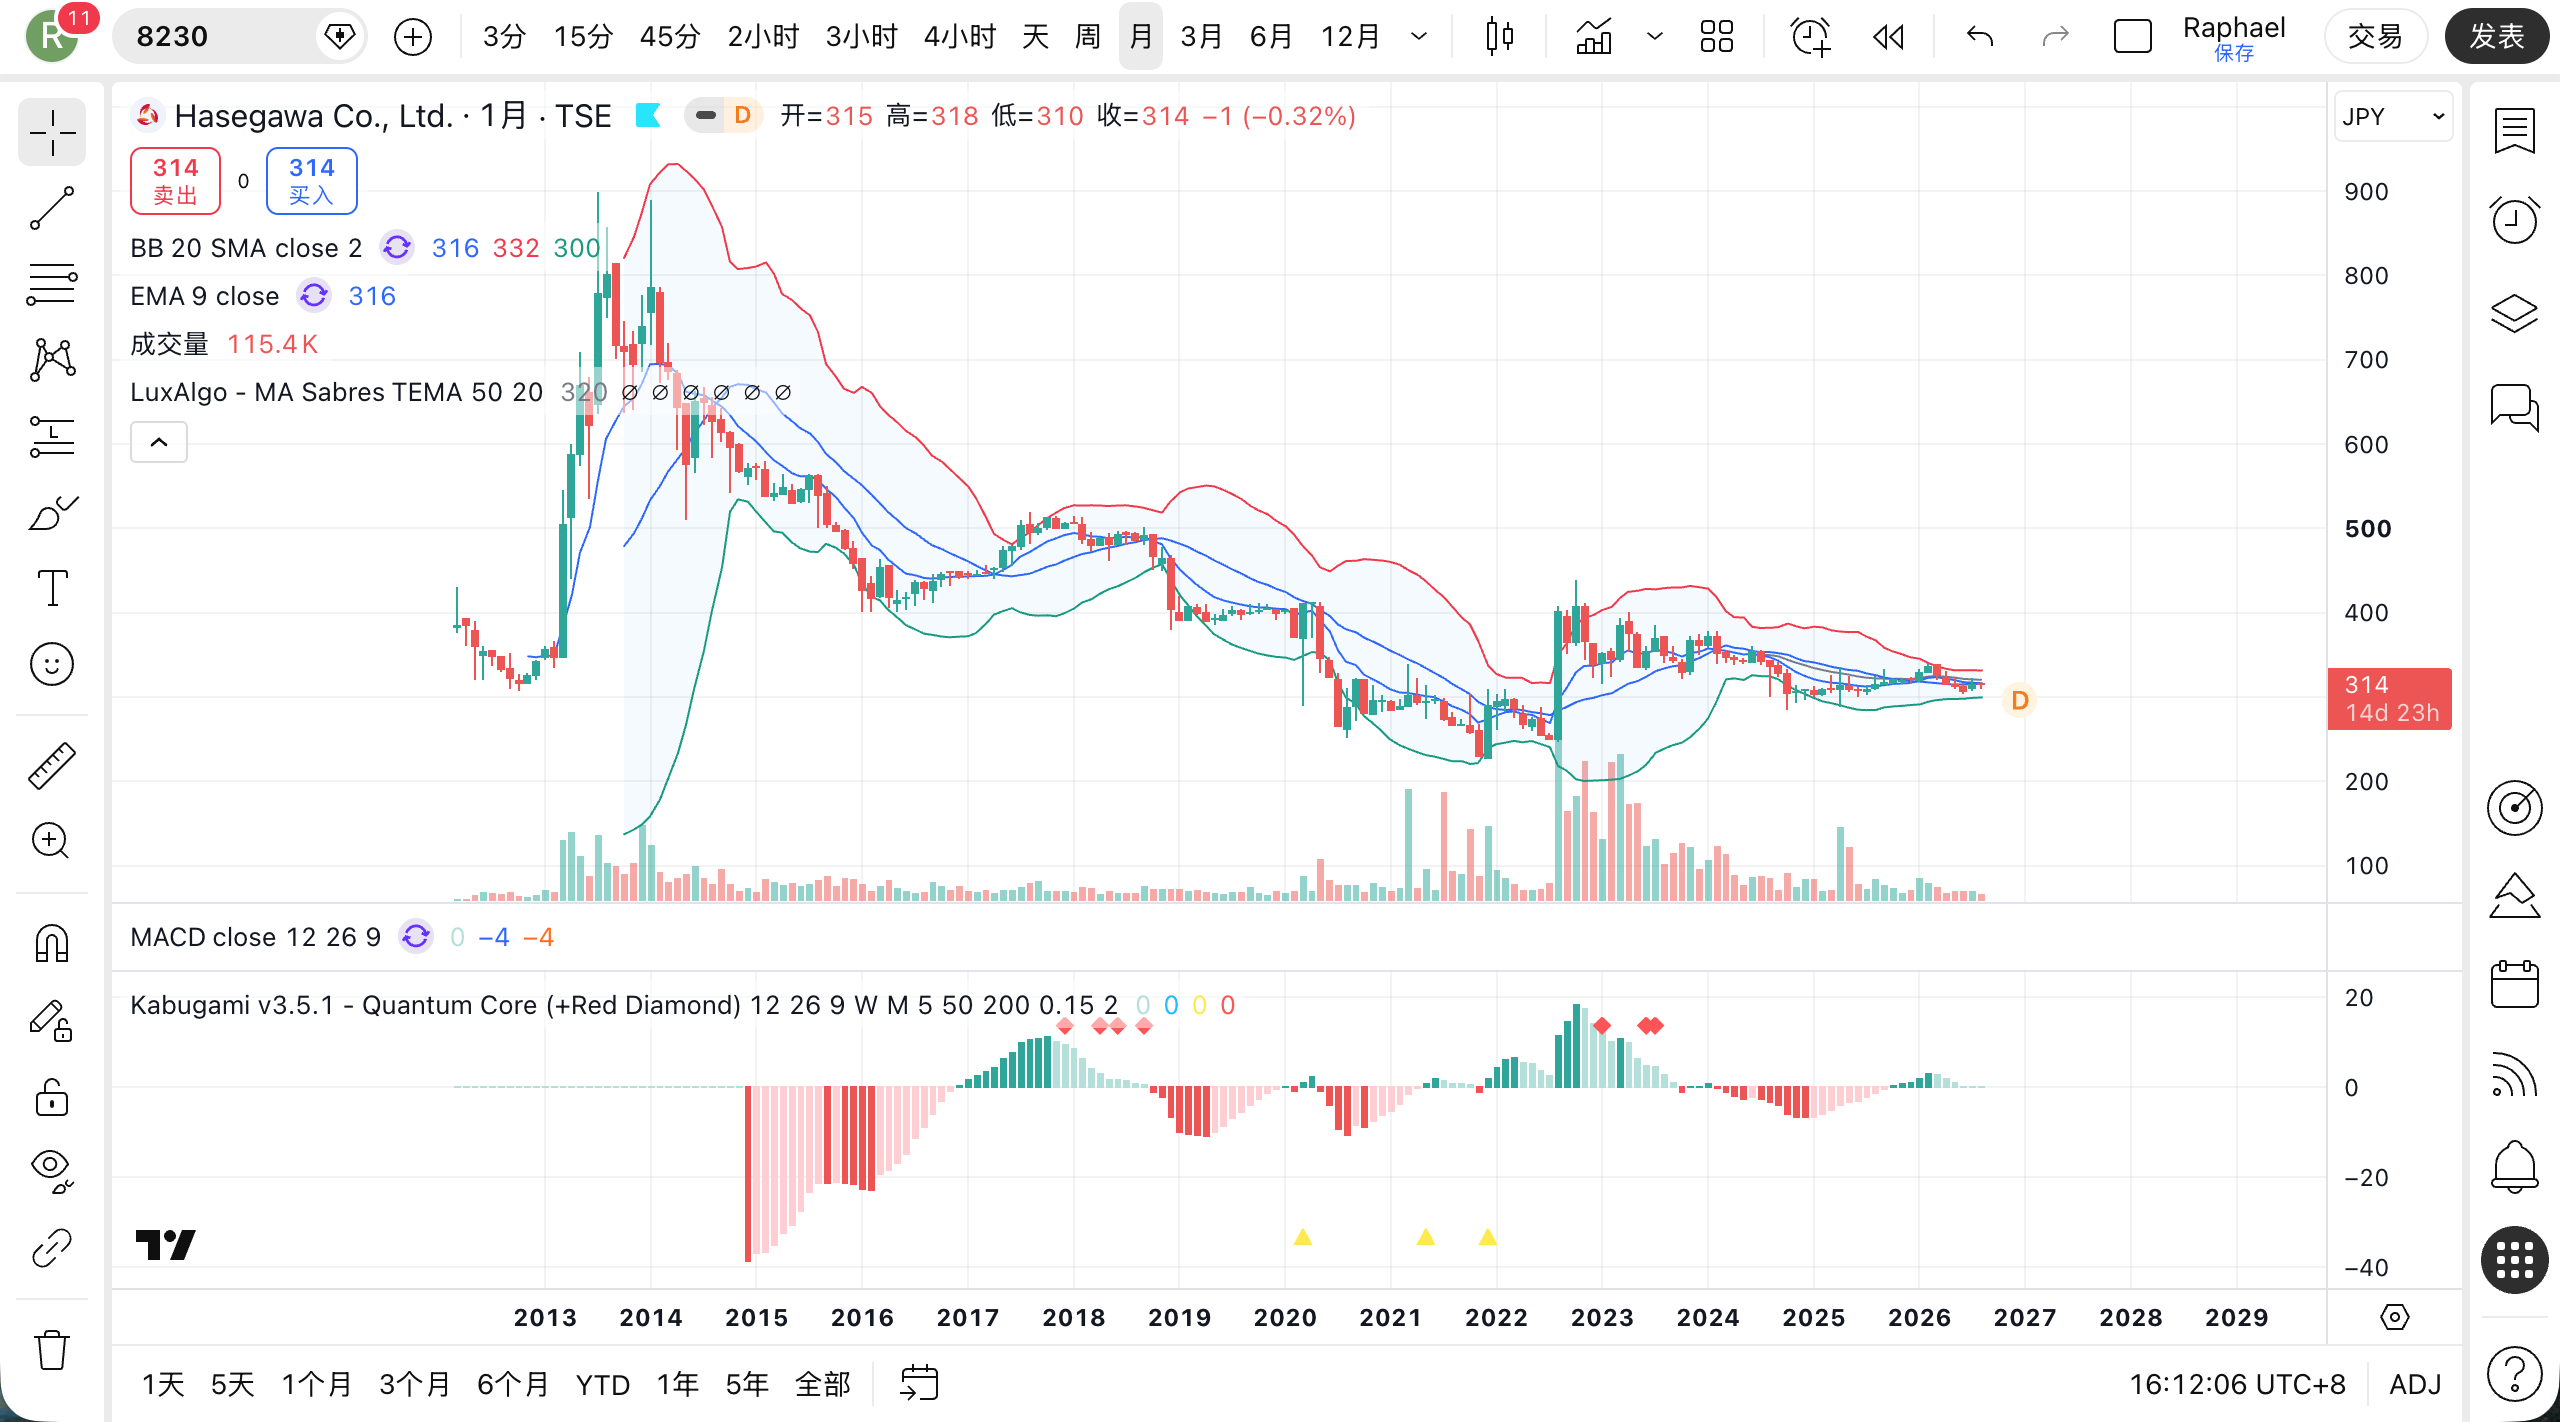The width and height of the screenshot is (2560, 1422).
Task: Open the object tree layers panel
Action: tap(2514, 313)
